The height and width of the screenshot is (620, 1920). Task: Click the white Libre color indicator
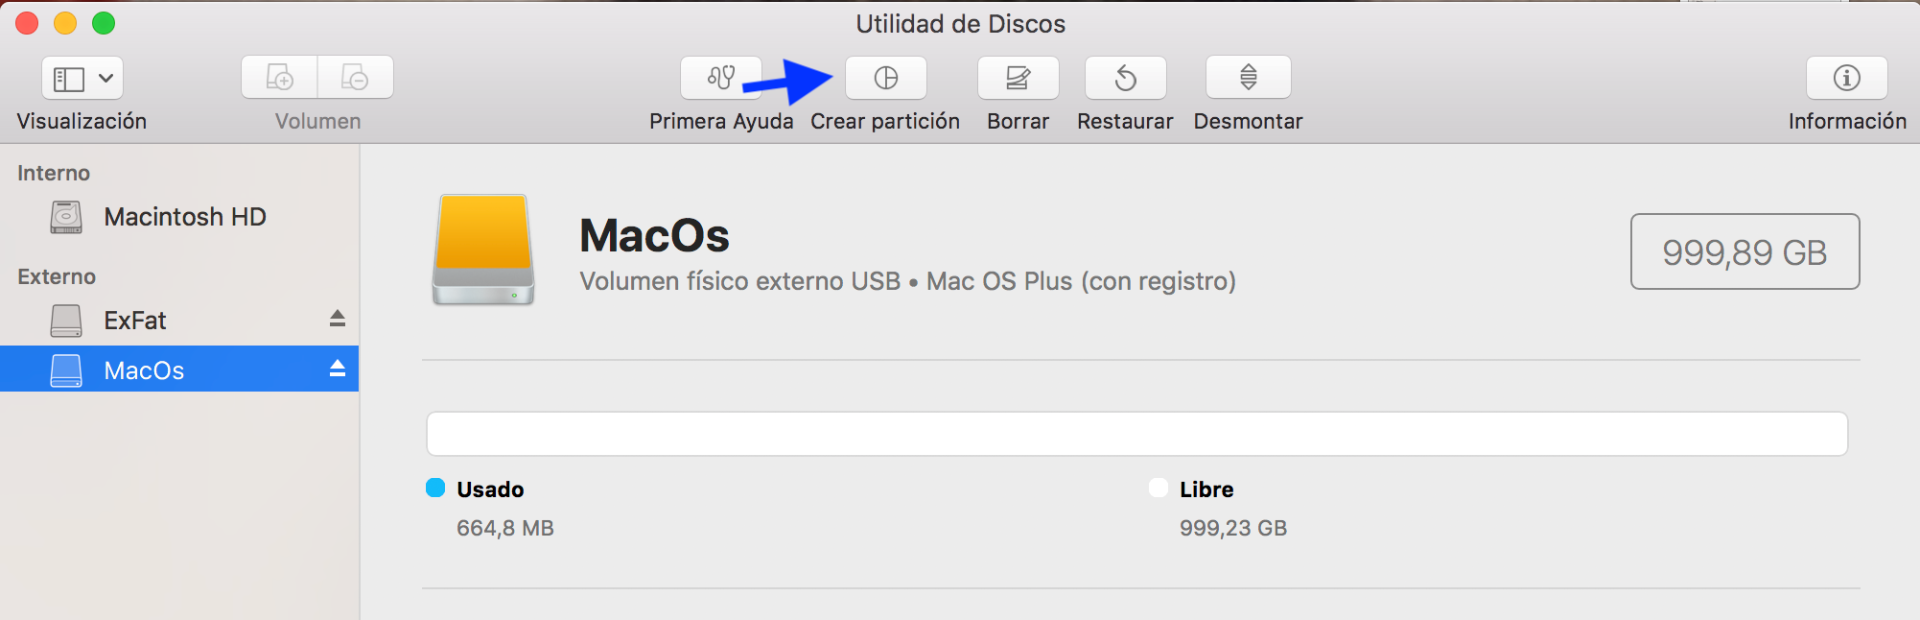(1158, 488)
